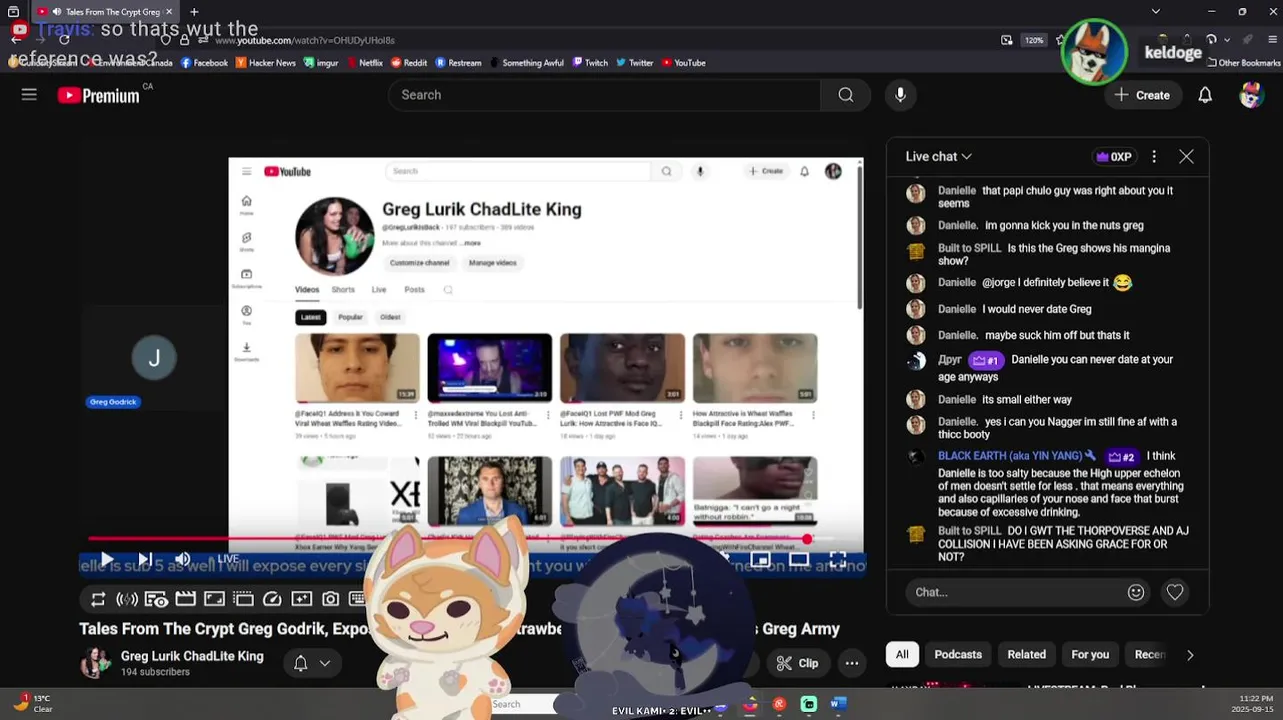Open the Facebook bookmark
Viewport: 1283px width, 720px height.
click(x=204, y=63)
